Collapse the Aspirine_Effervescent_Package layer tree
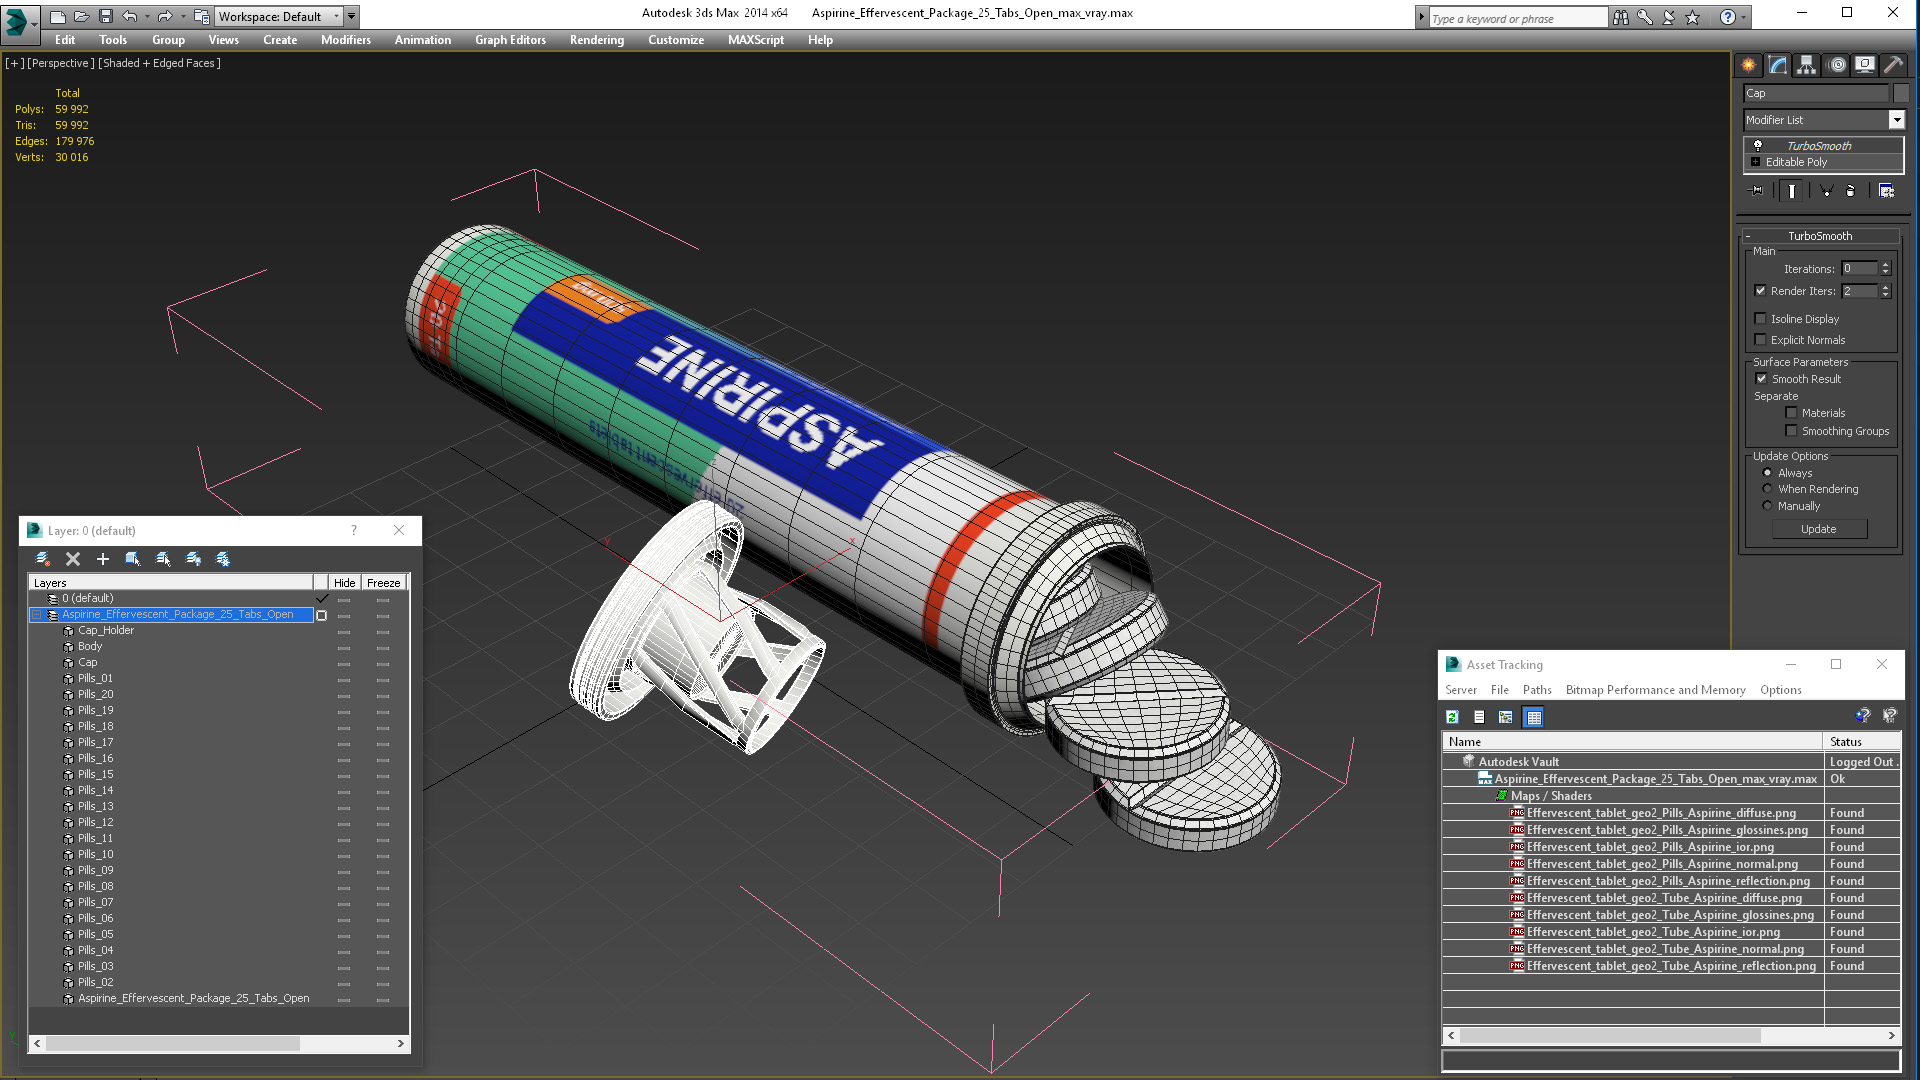This screenshot has height=1080, width=1920. click(37, 615)
